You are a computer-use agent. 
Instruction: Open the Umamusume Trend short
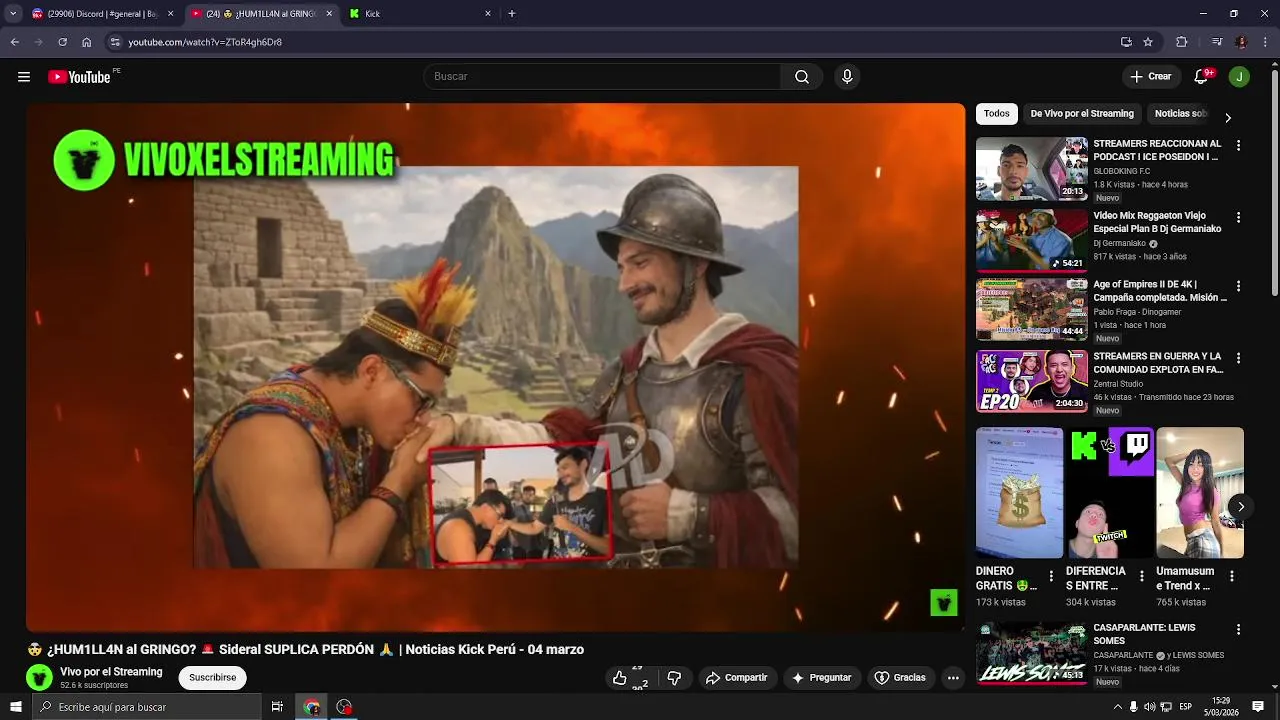[1200, 493]
